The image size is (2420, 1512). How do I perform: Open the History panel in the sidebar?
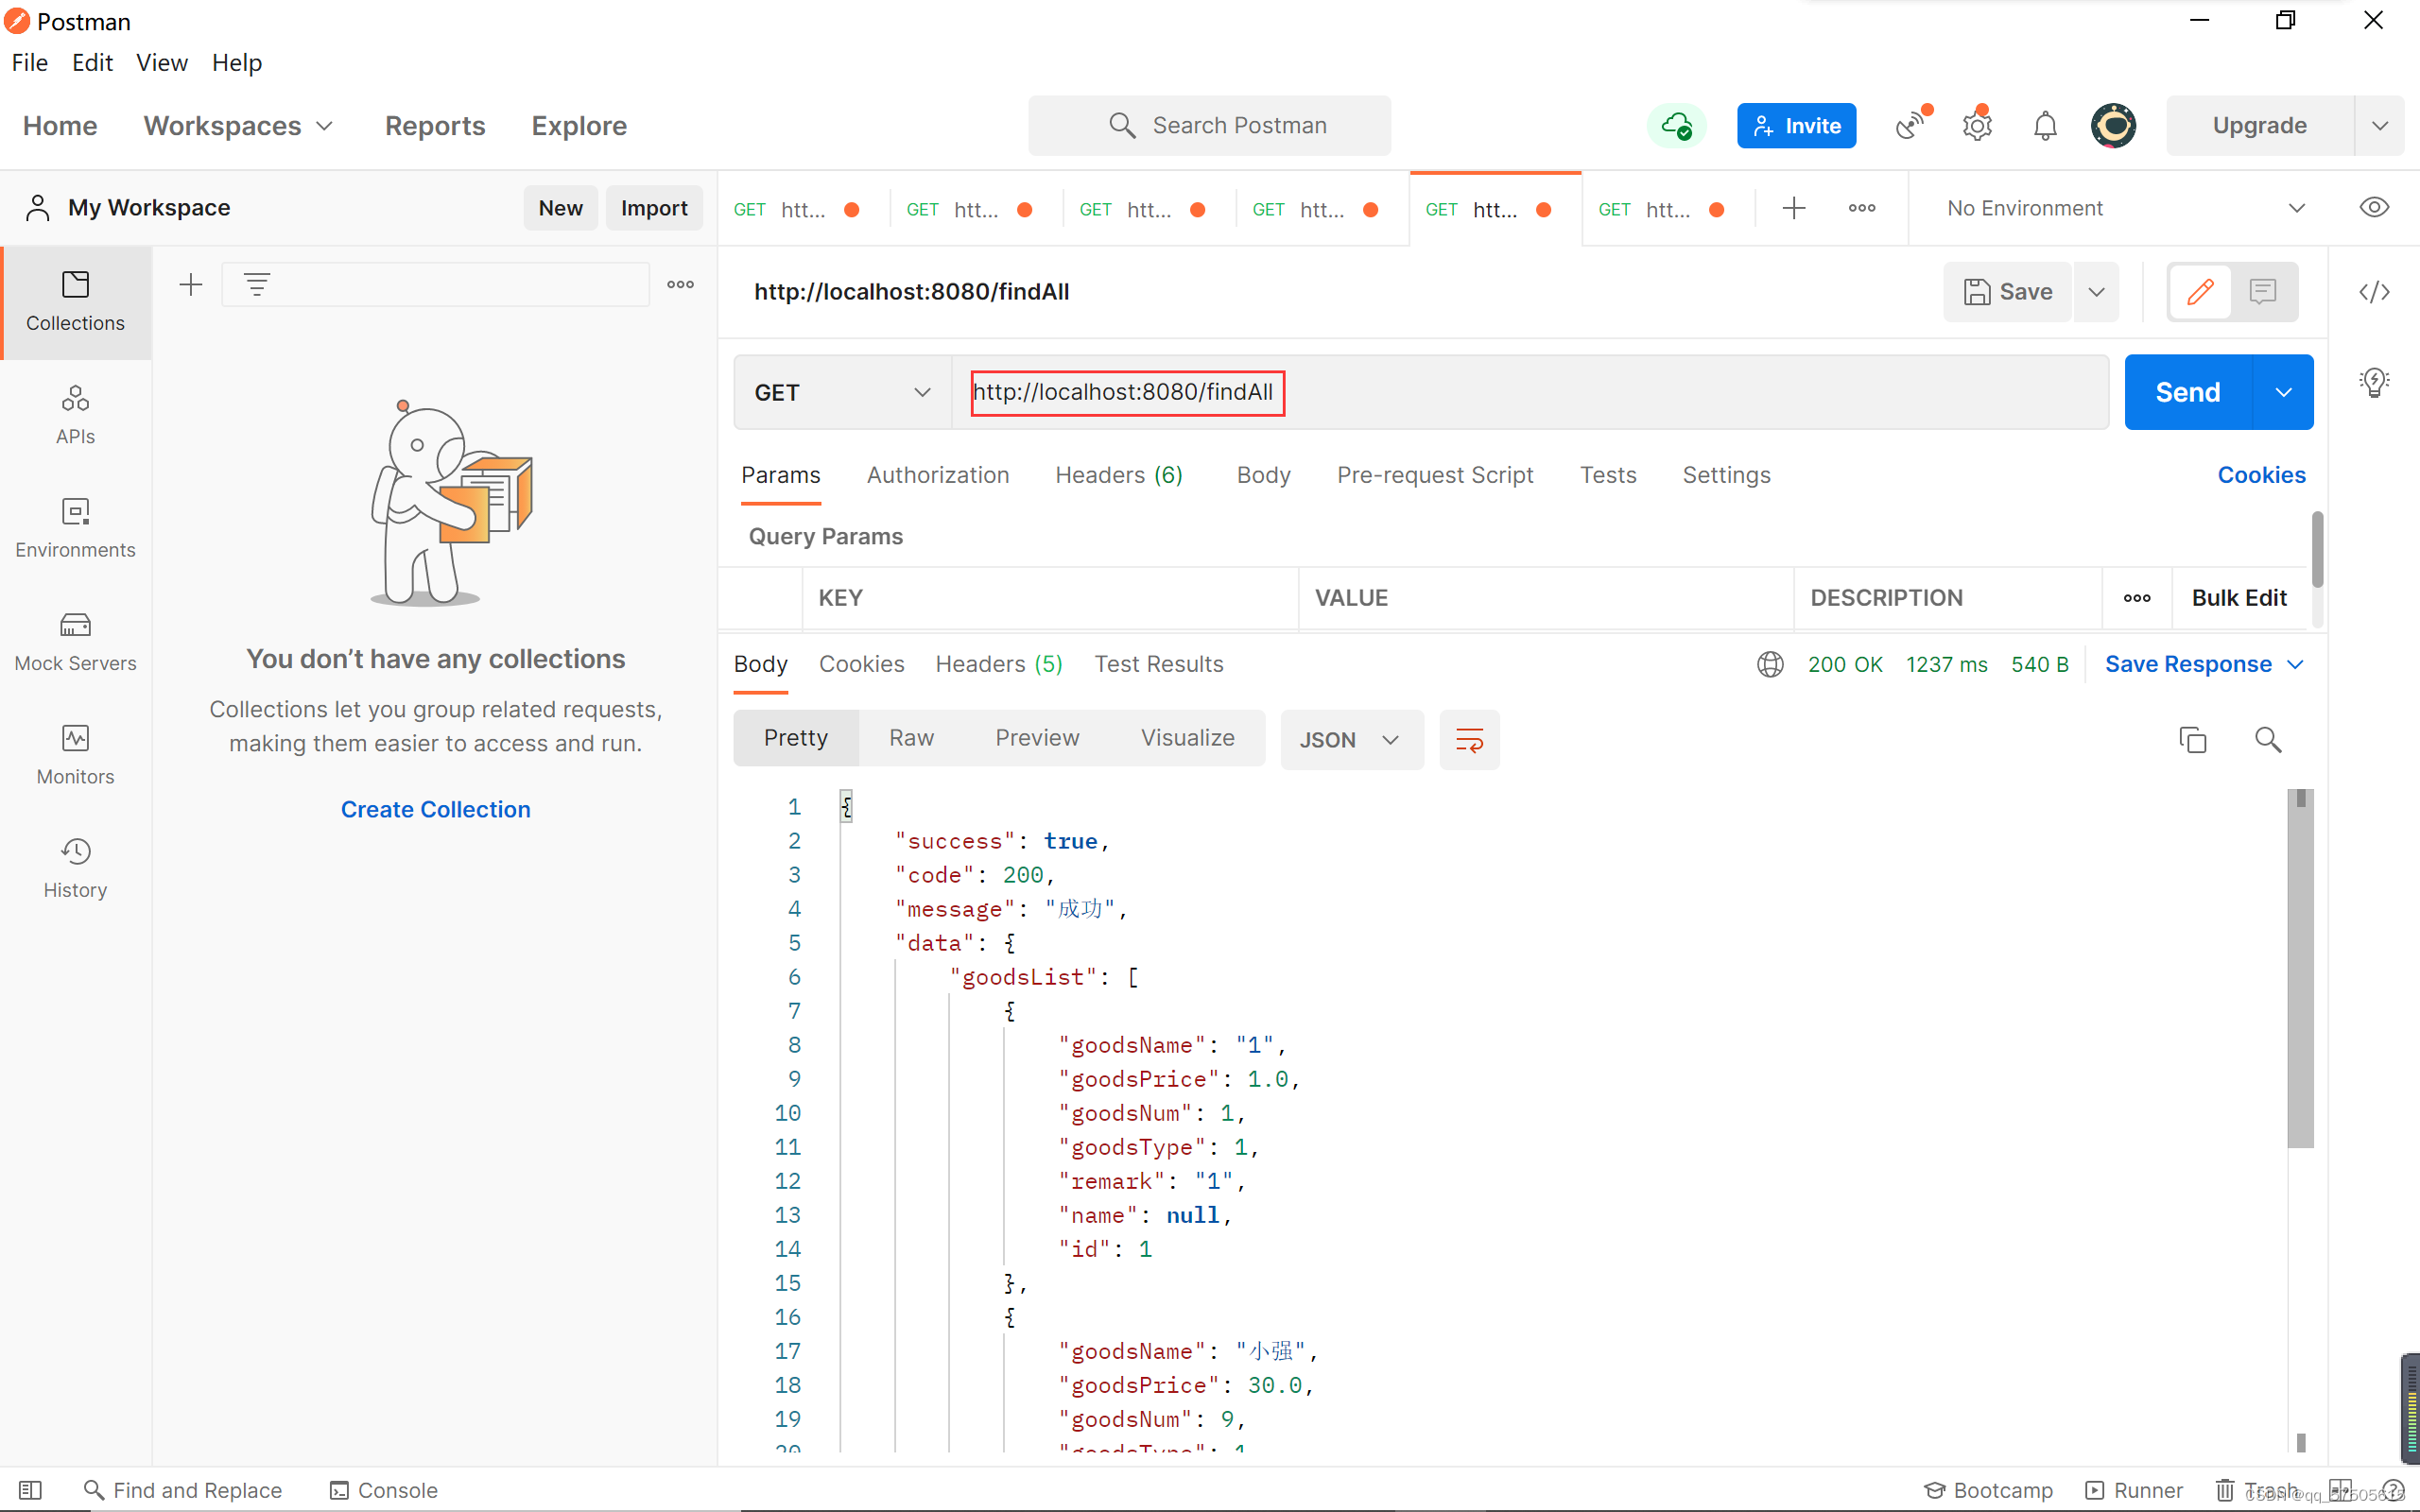pyautogui.click(x=75, y=866)
